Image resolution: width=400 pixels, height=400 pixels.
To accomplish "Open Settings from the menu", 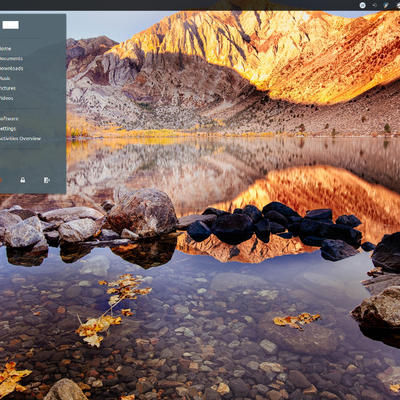I will (8, 129).
